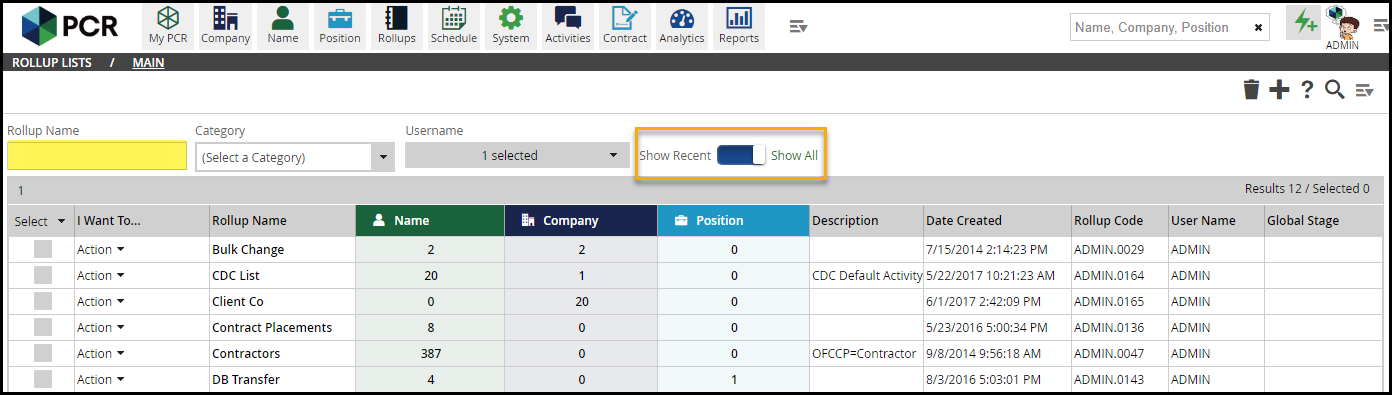
Task: Clear the search box with the x
Action: coord(1258,28)
